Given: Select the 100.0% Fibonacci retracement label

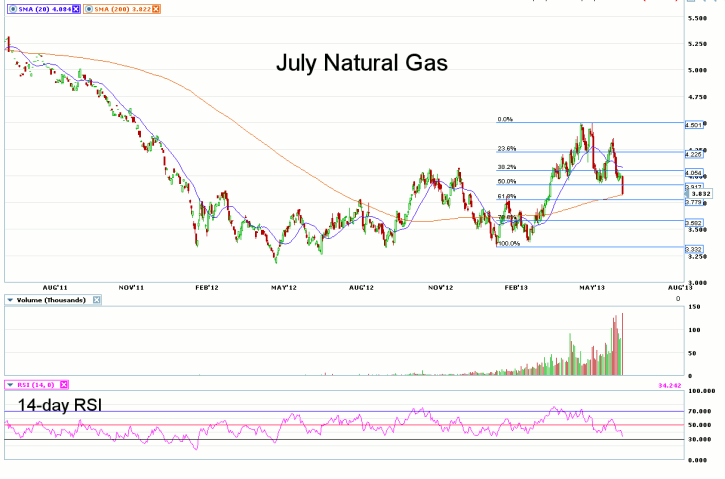Looking at the screenshot, I should pos(508,243).
